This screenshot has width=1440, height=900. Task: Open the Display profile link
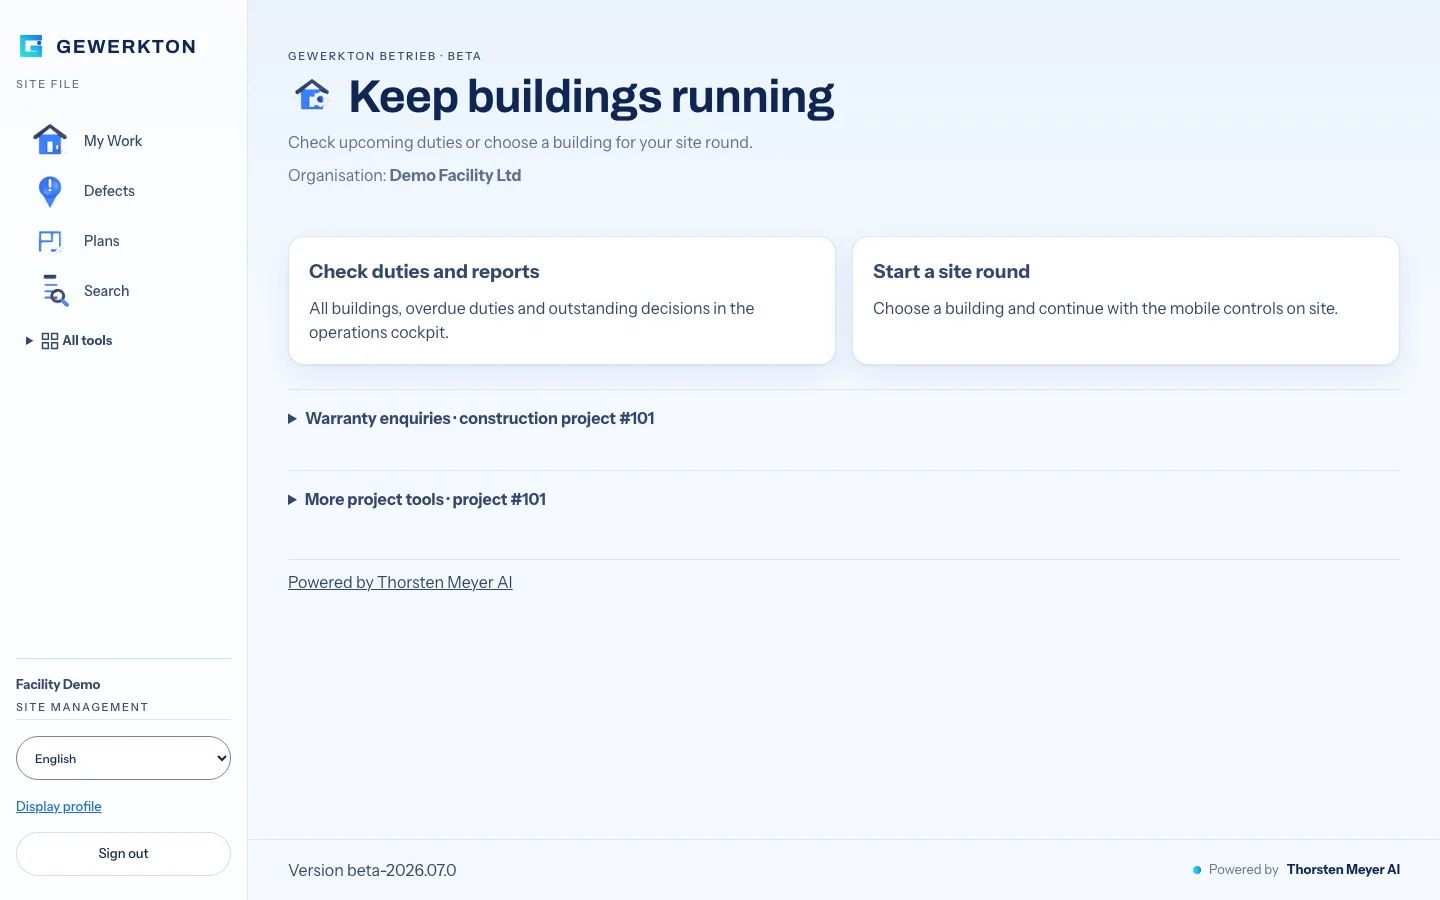tap(59, 806)
